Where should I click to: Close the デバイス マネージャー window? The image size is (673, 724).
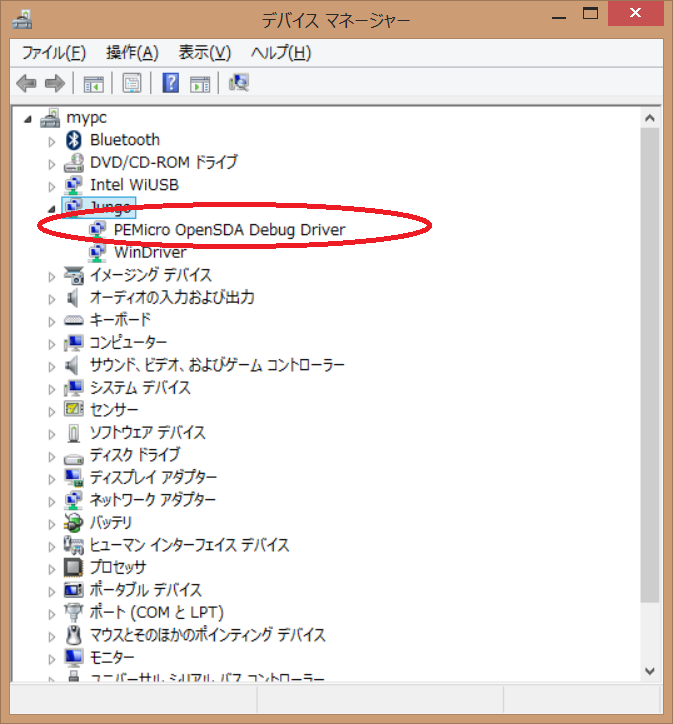(x=636, y=13)
